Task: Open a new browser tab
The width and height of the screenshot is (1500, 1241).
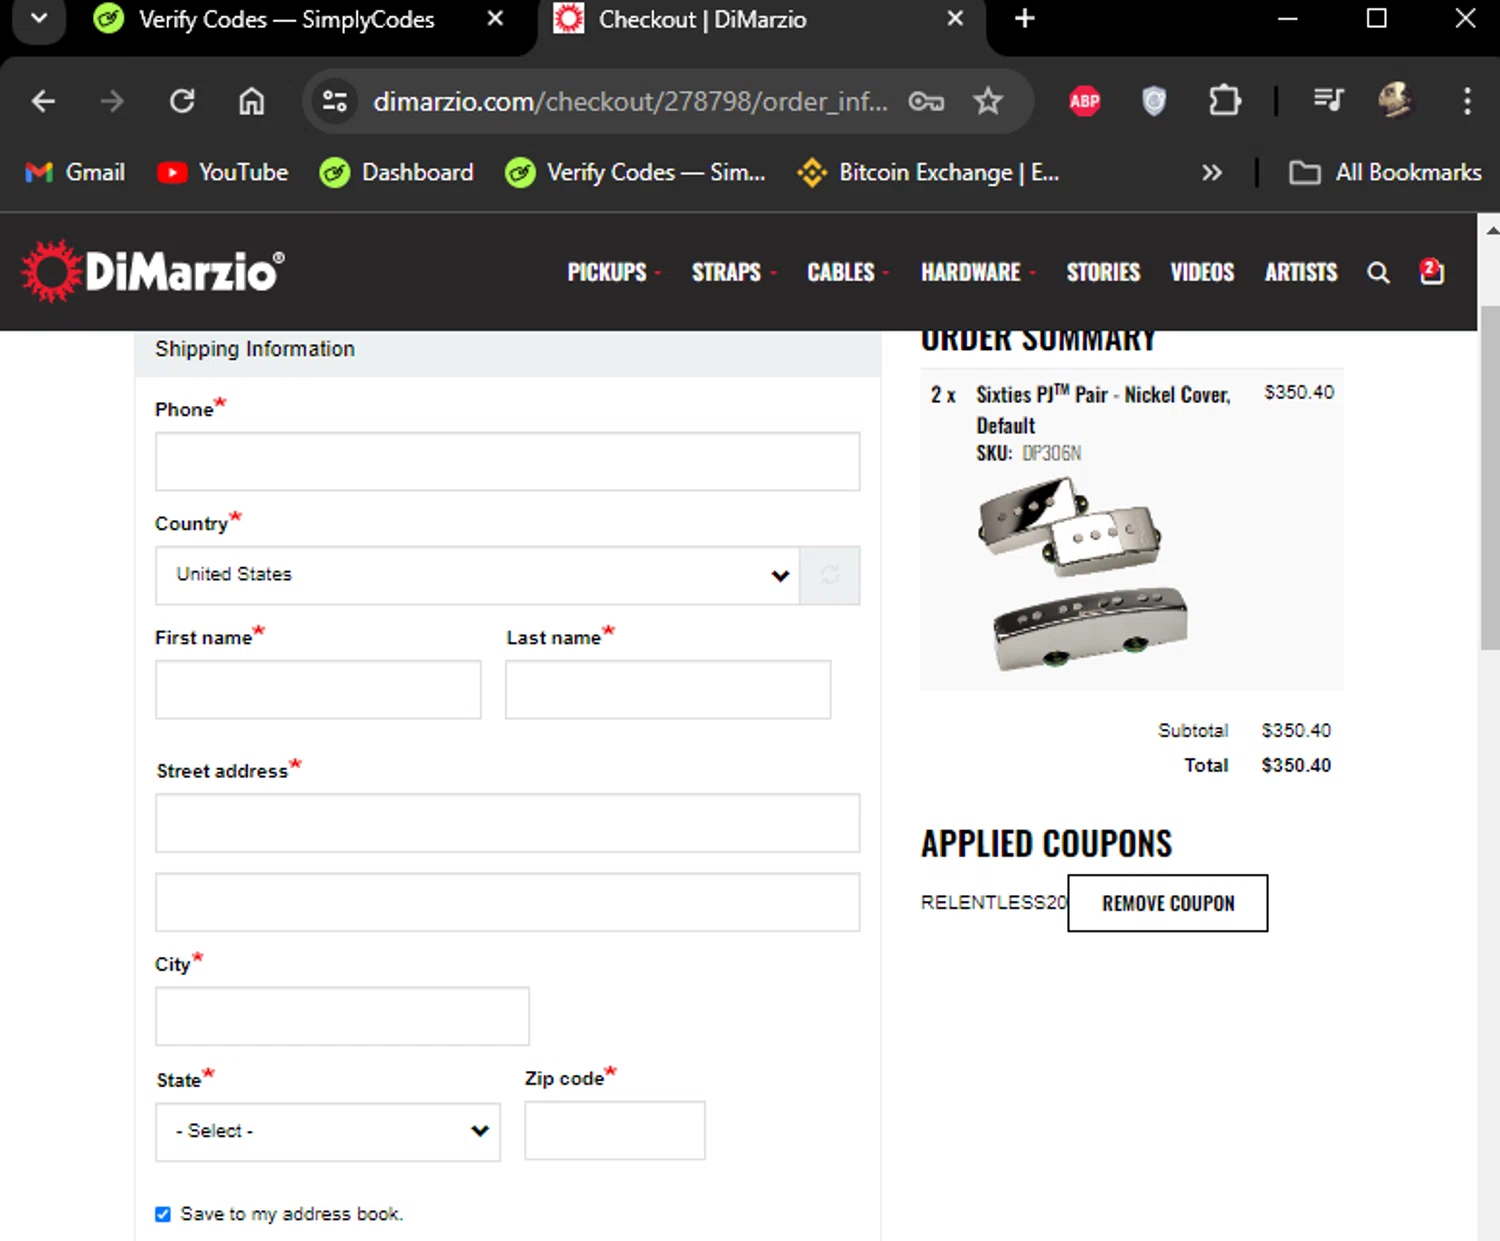Action: coord(1024,19)
